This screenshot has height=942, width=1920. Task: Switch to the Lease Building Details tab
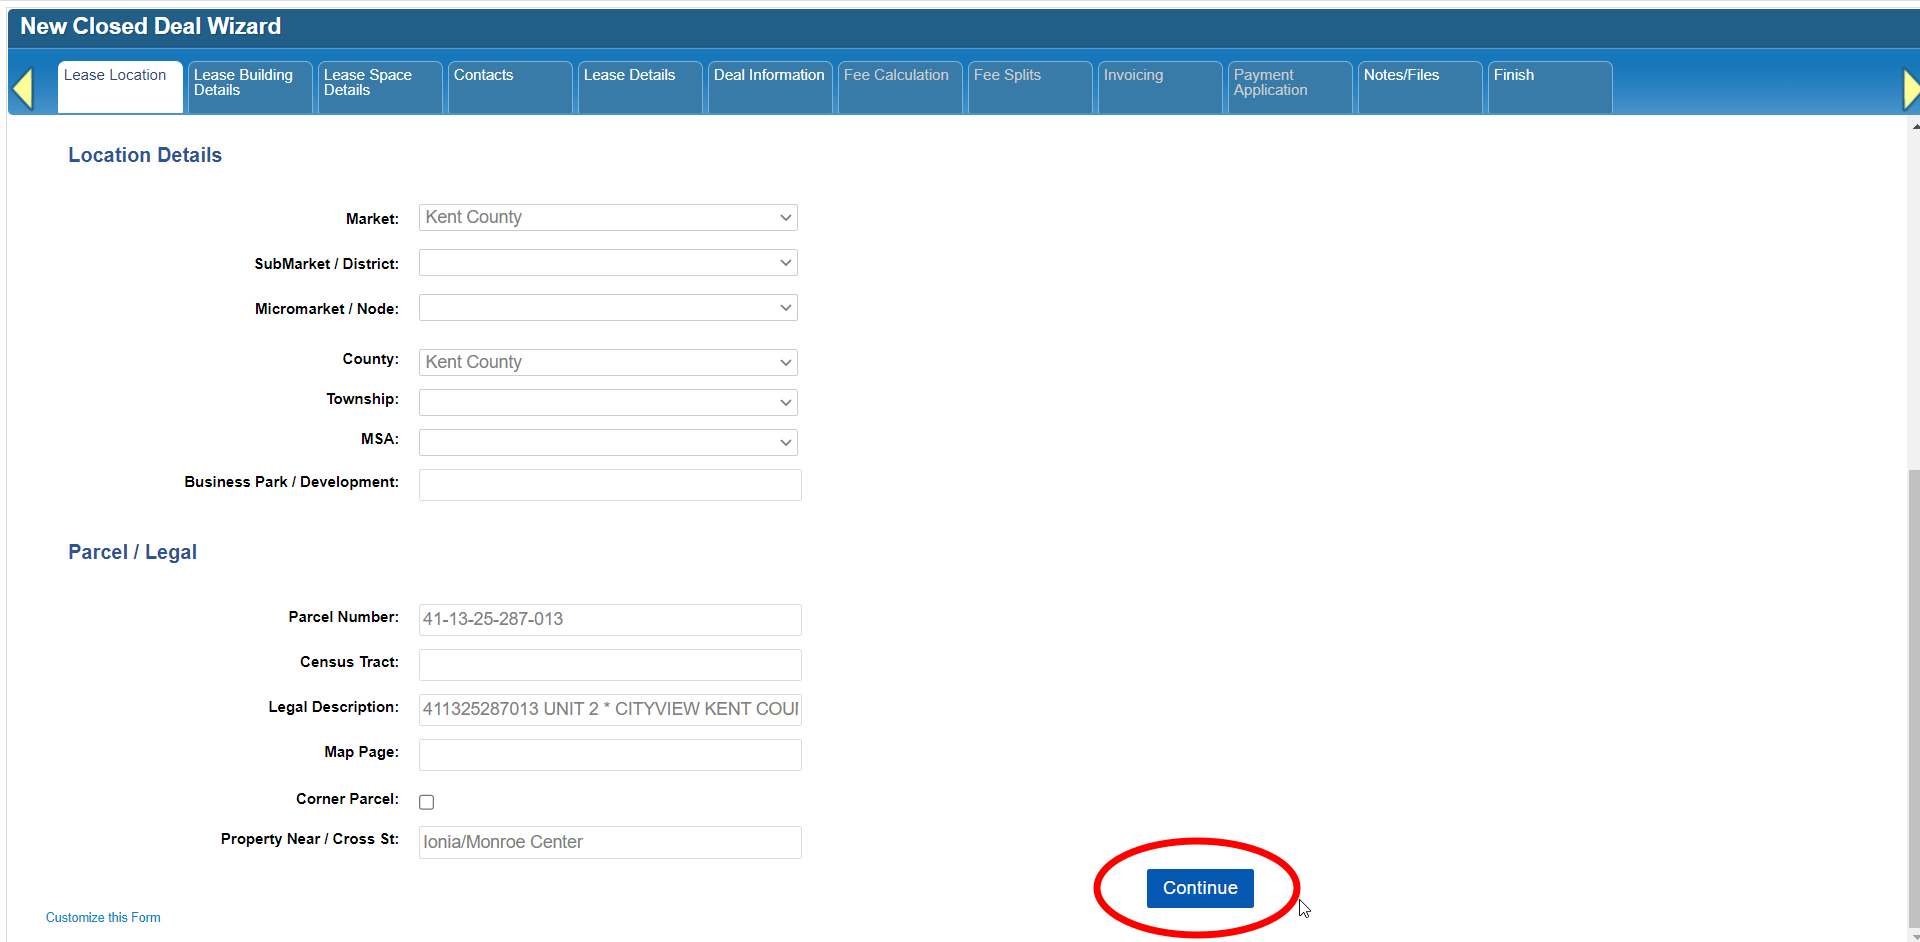click(x=249, y=84)
